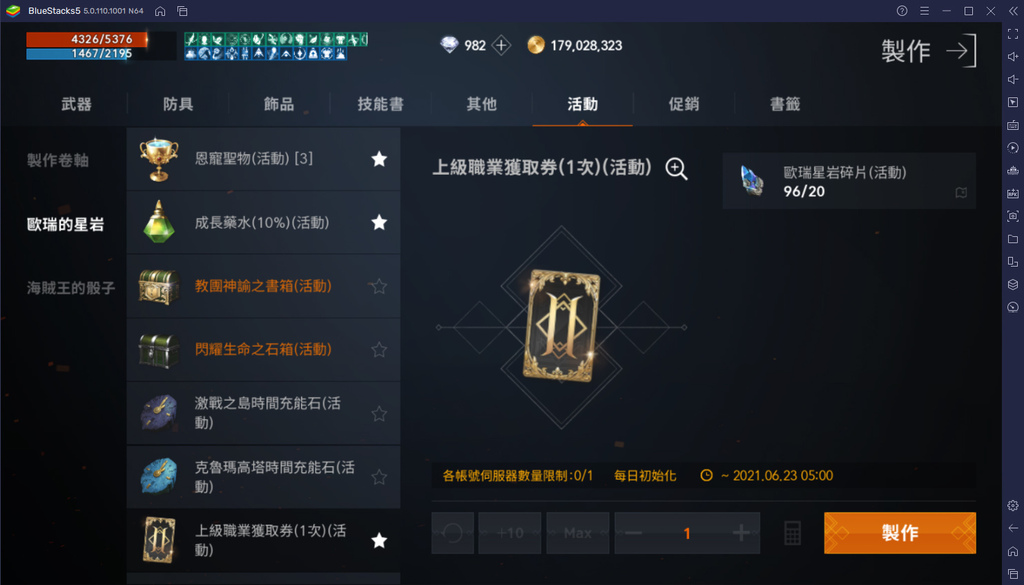
Task: Toggle favorite star for 恩寵聖物(活動)
Action: click(x=379, y=159)
